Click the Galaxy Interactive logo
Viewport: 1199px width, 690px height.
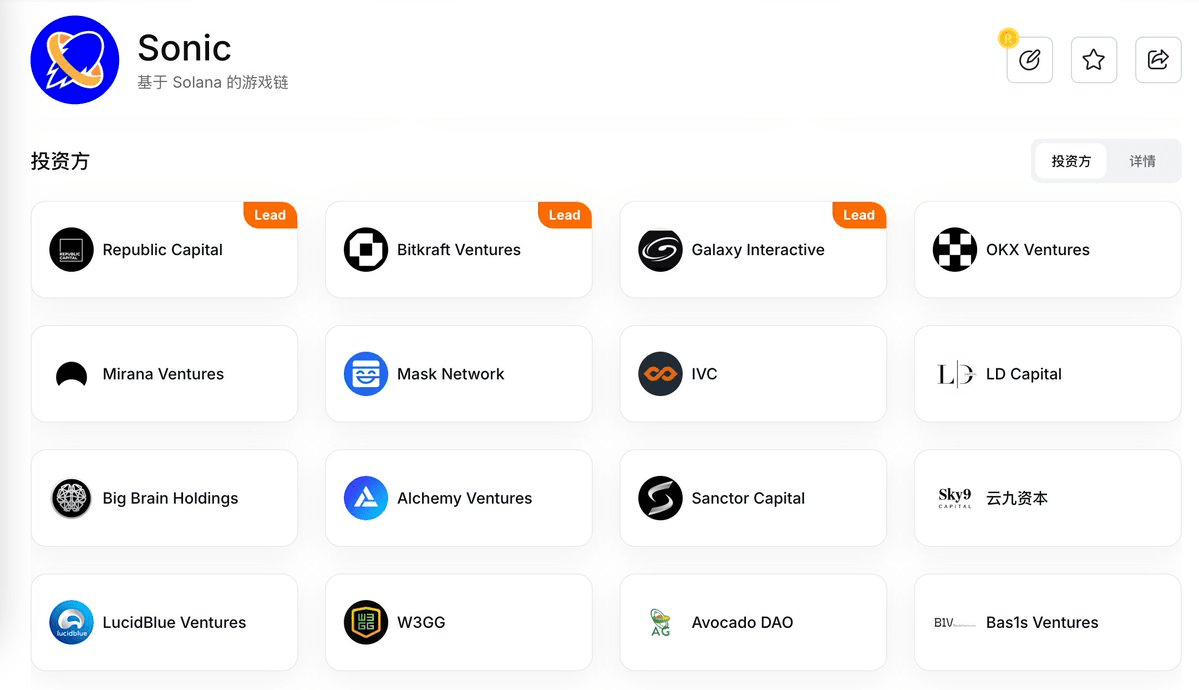[x=660, y=249]
